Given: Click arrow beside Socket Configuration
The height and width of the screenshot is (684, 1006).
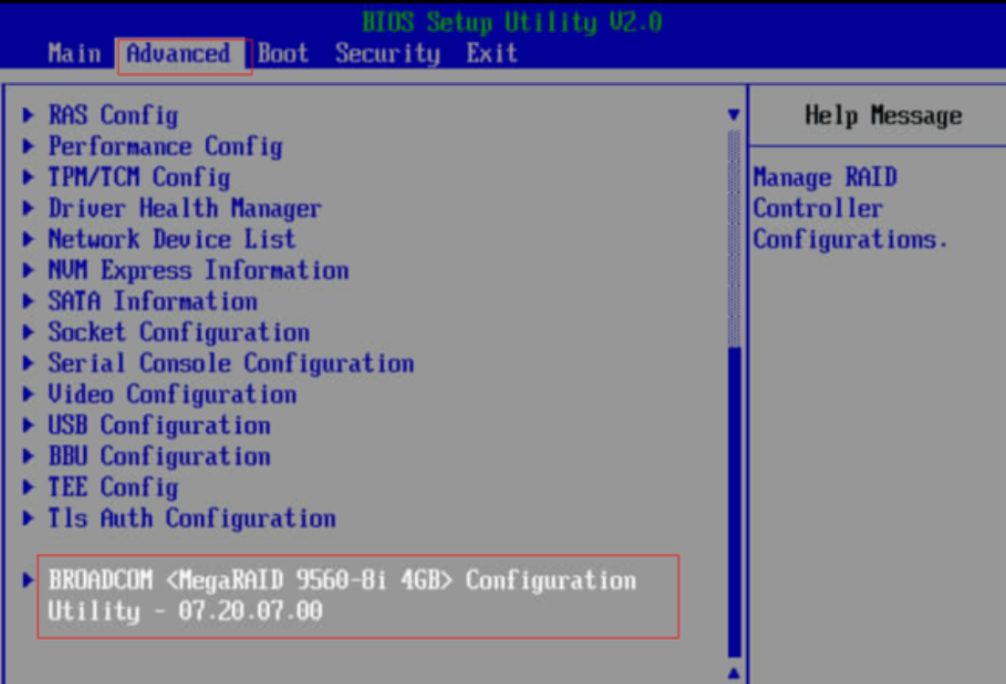Looking at the screenshot, I should [28, 332].
